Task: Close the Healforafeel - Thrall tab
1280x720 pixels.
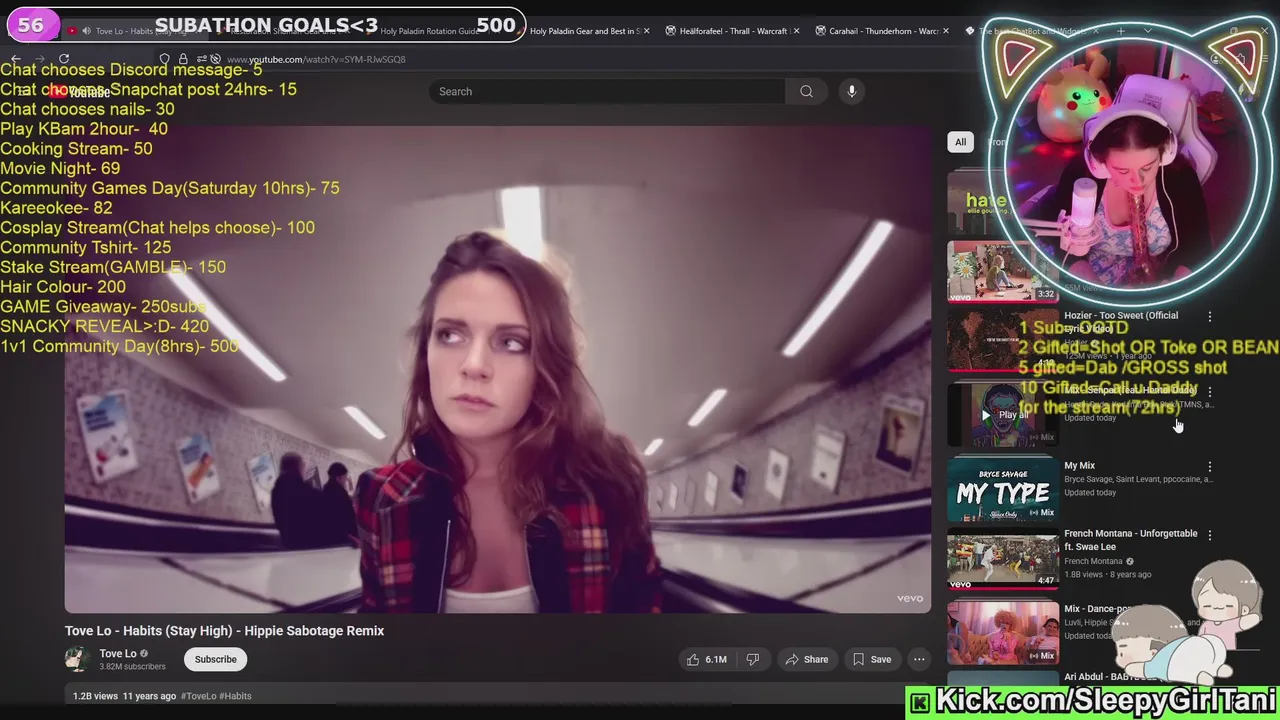Action: coord(796,31)
